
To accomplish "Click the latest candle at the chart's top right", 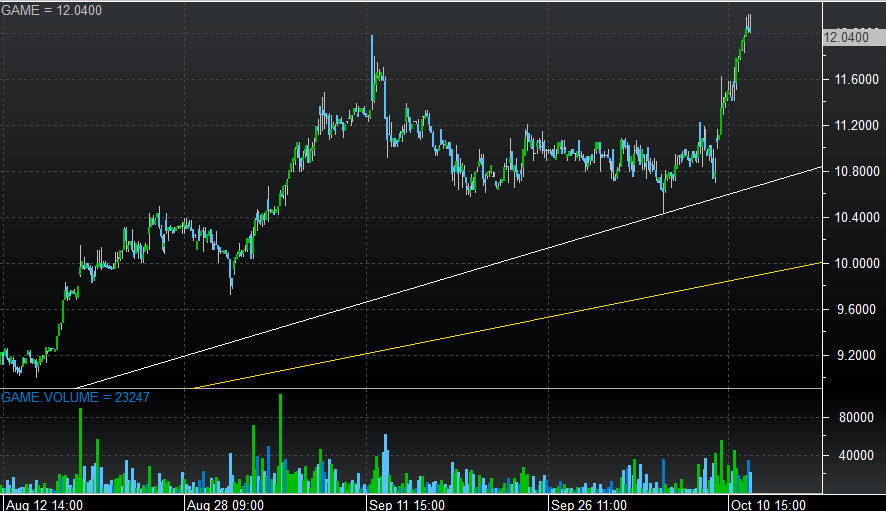I will click(x=749, y=24).
